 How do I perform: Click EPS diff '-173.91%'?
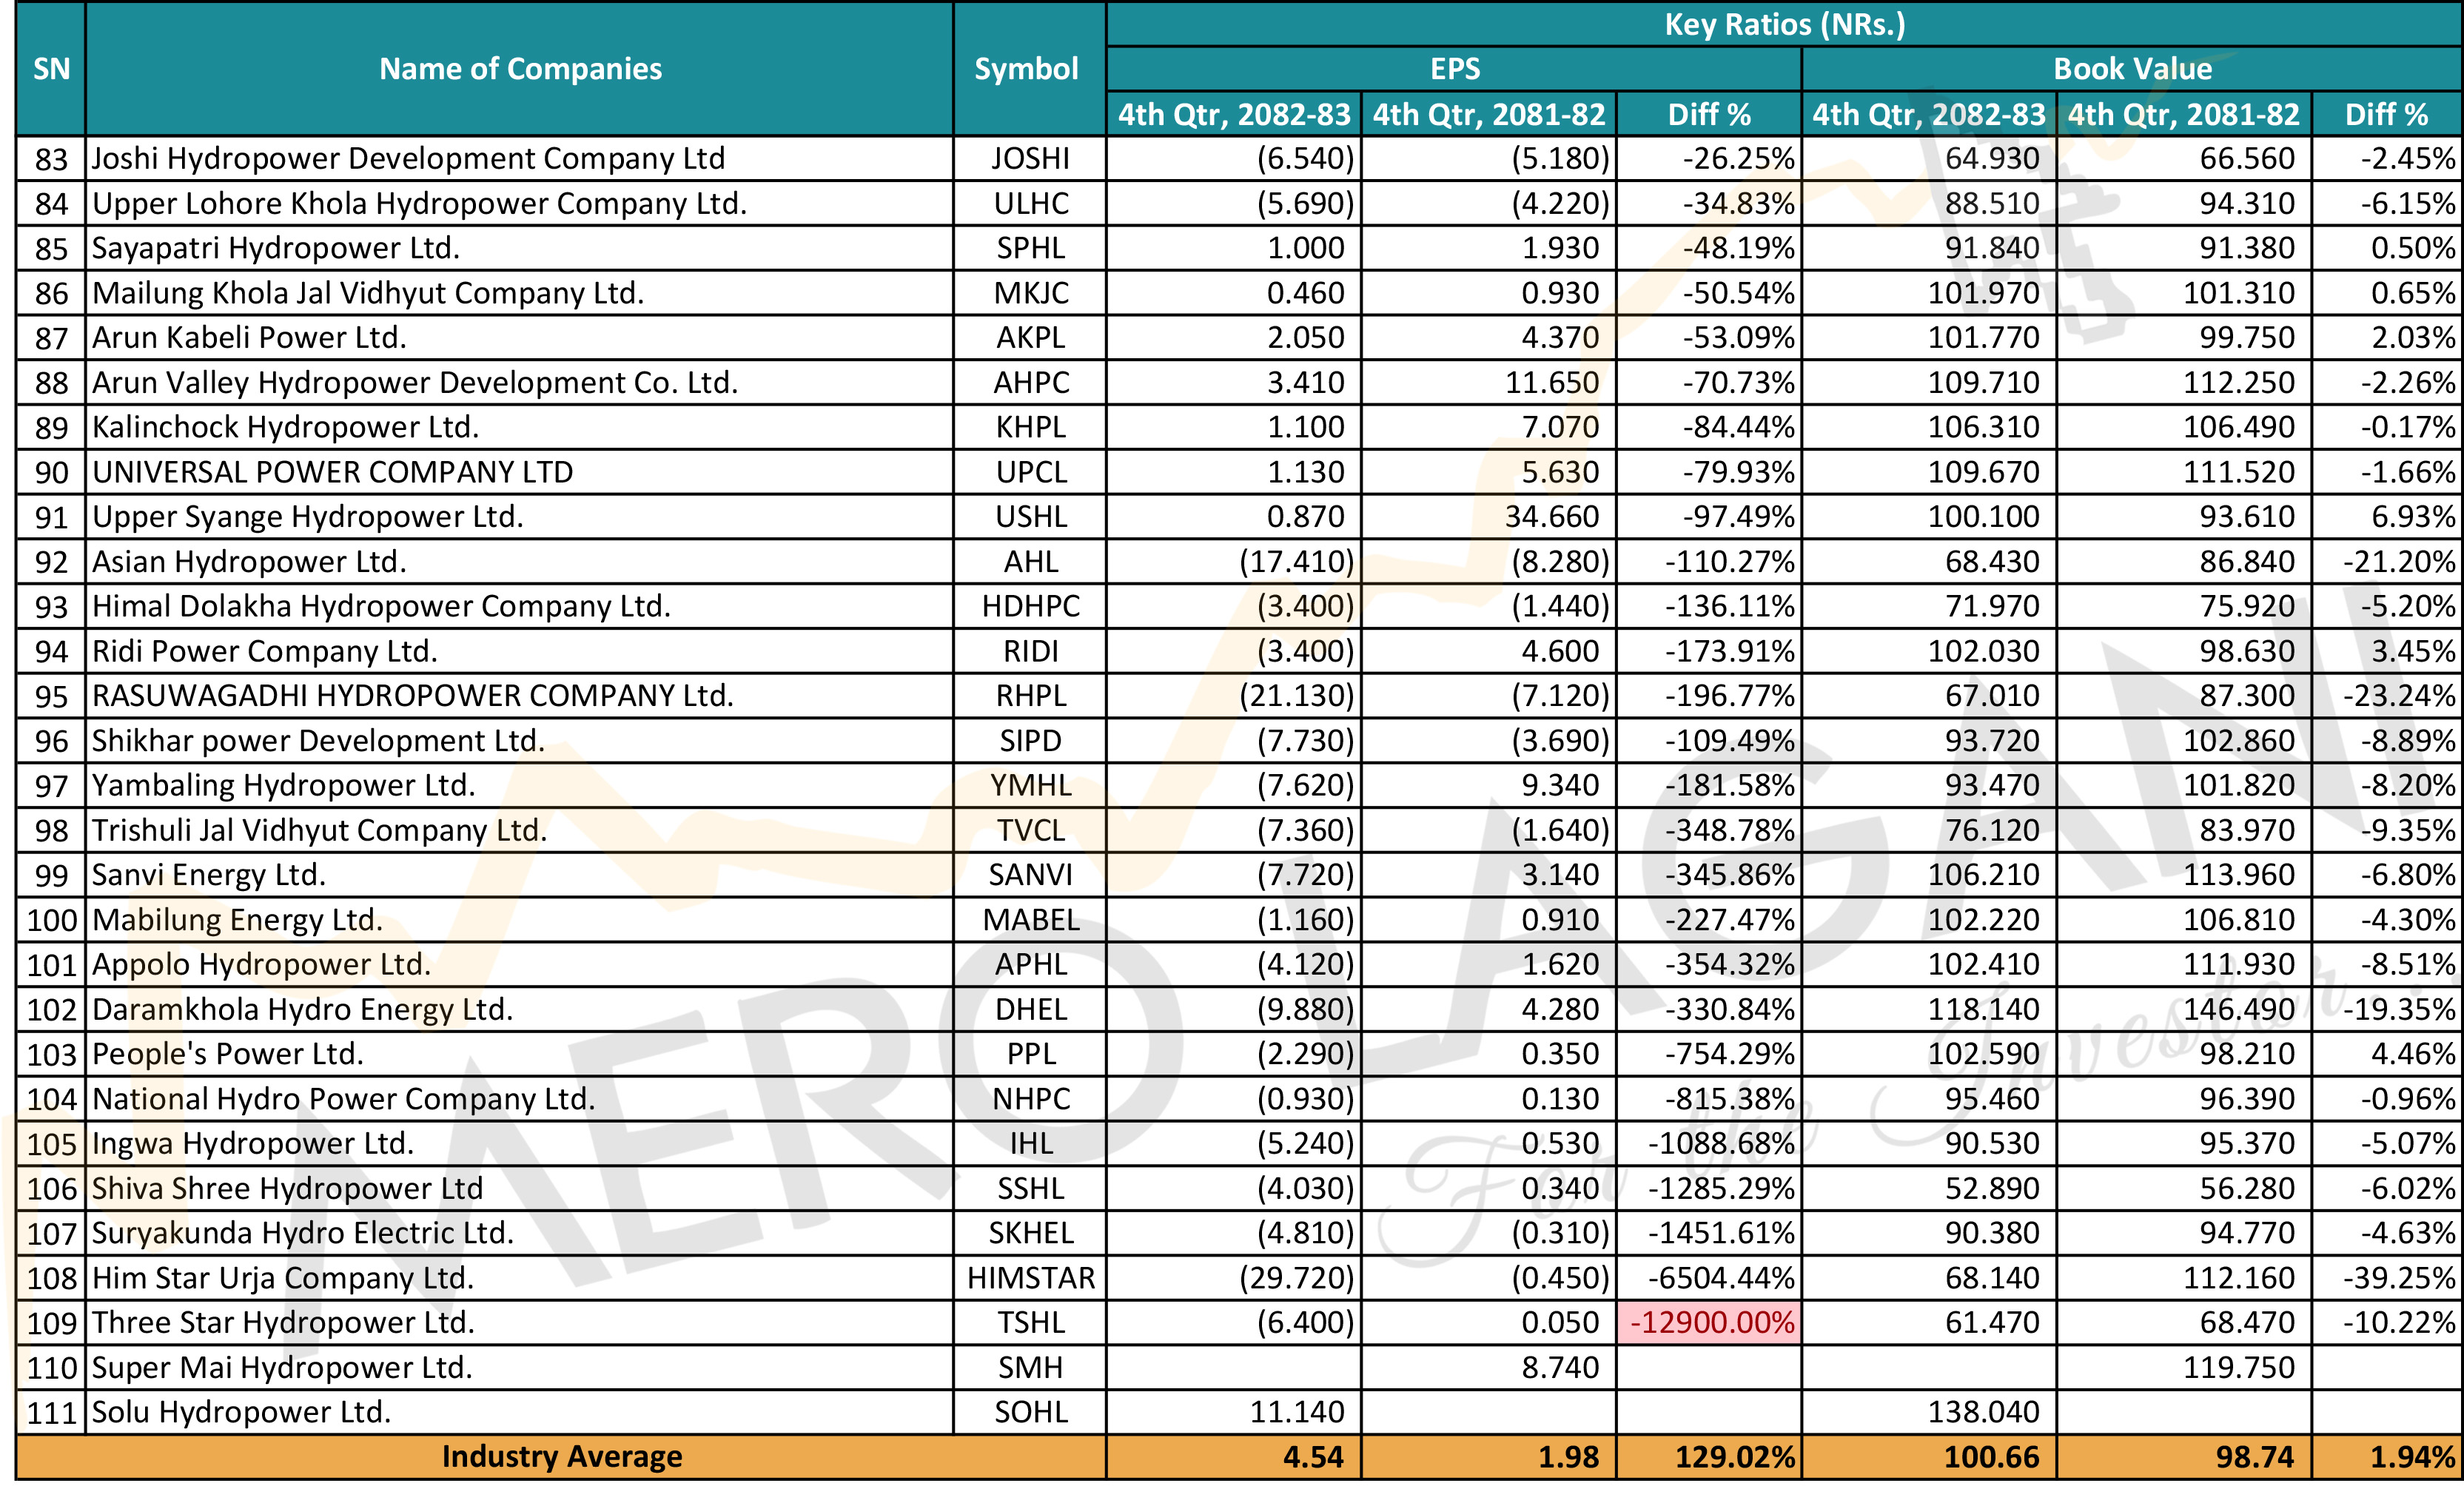[x=1730, y=651]
